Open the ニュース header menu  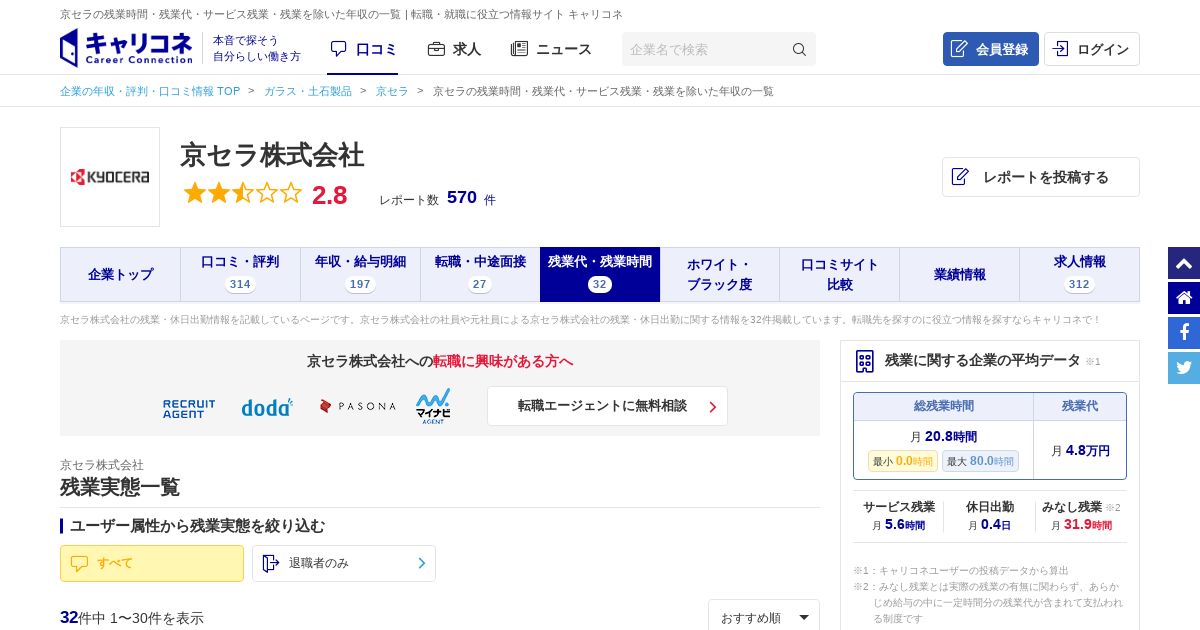pos(551,49)
